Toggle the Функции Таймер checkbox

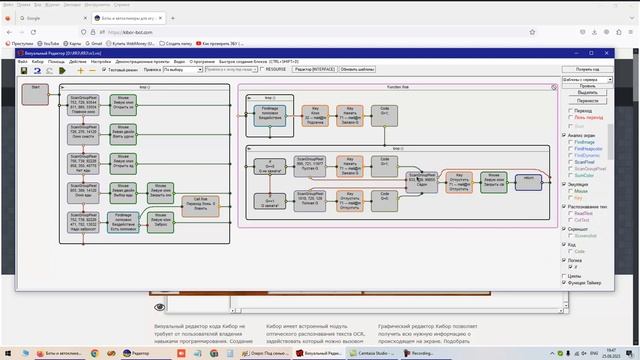pos(564,282)
